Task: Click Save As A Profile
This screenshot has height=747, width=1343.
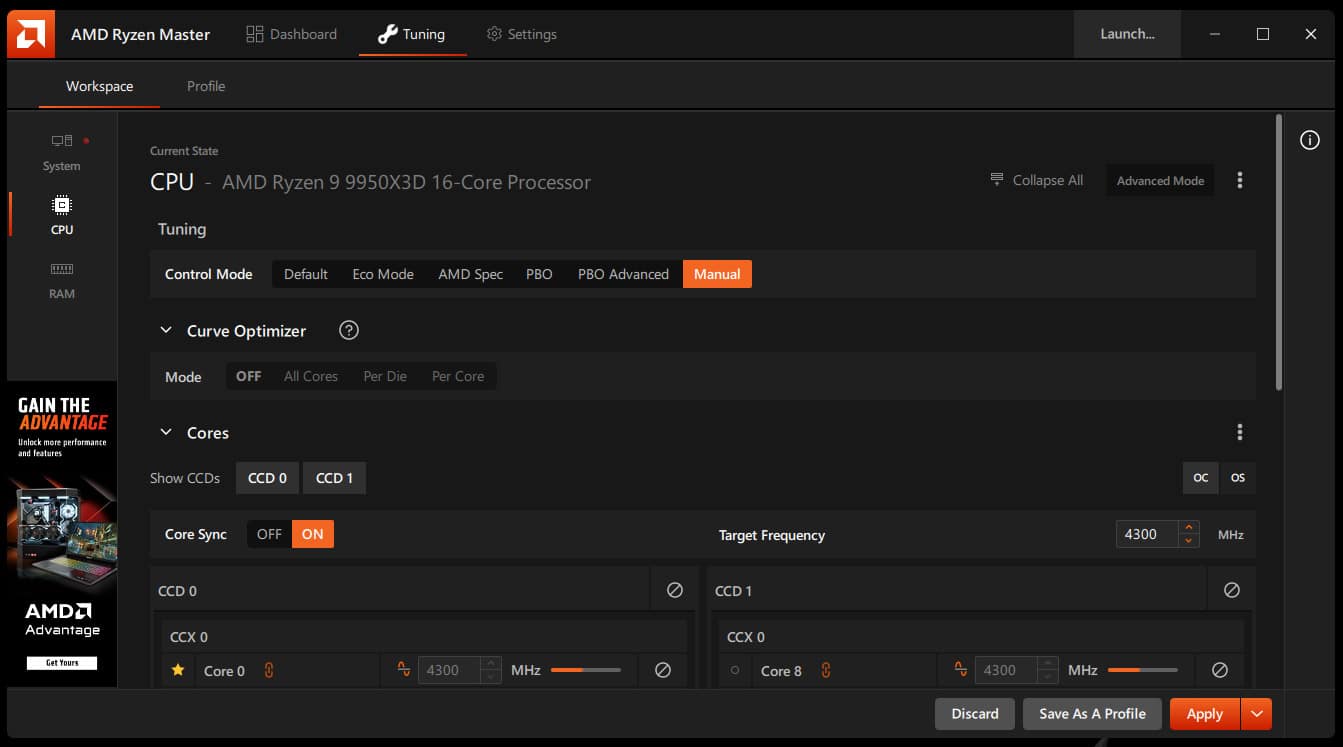Action: click(x=1092, y=714)
